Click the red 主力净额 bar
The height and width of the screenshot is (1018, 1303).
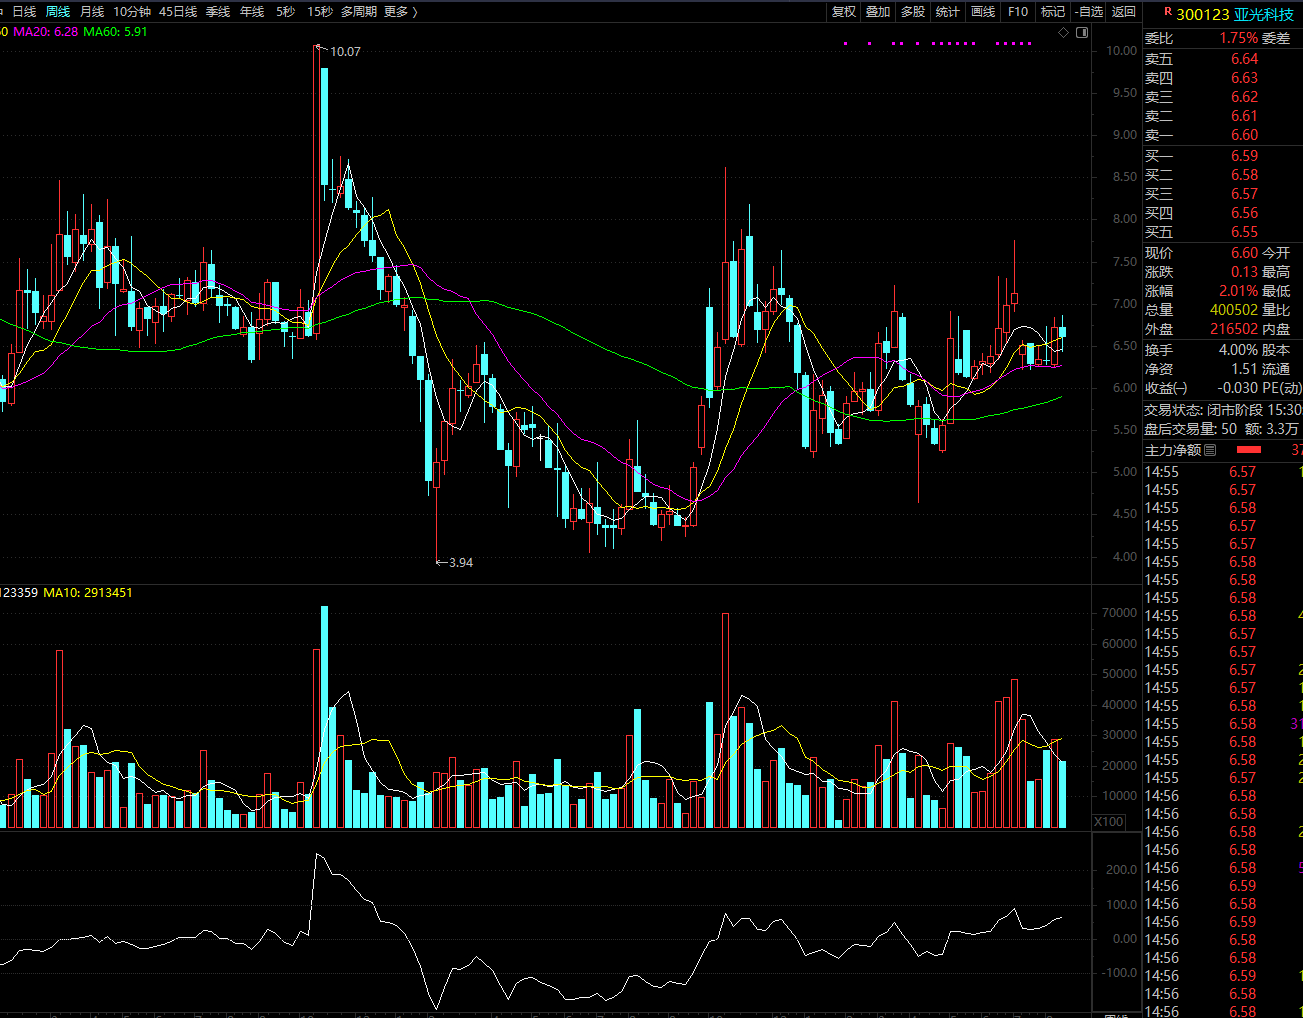[1249, 450]
